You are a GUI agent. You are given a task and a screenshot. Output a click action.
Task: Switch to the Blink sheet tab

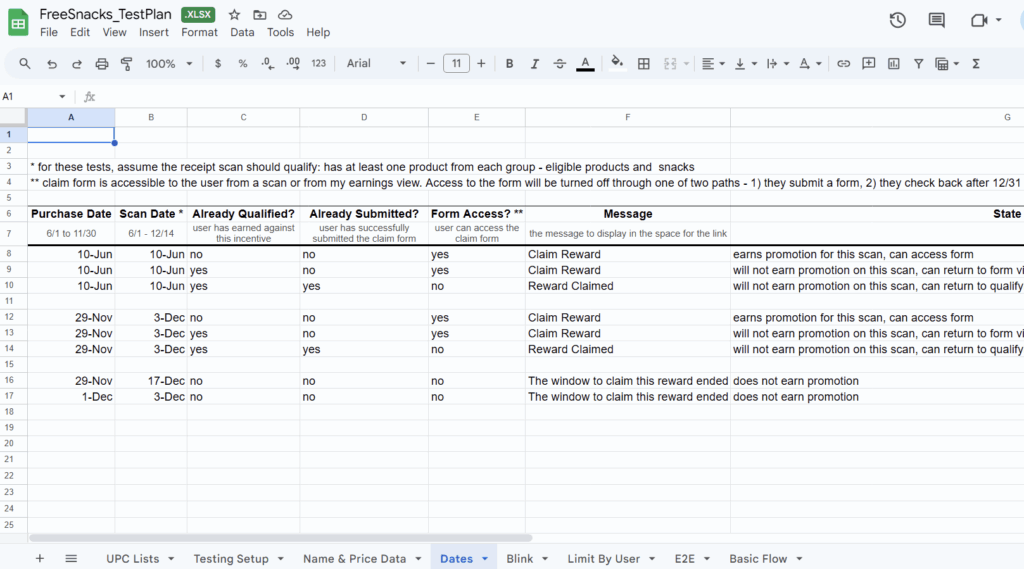[x=520, y=559]
